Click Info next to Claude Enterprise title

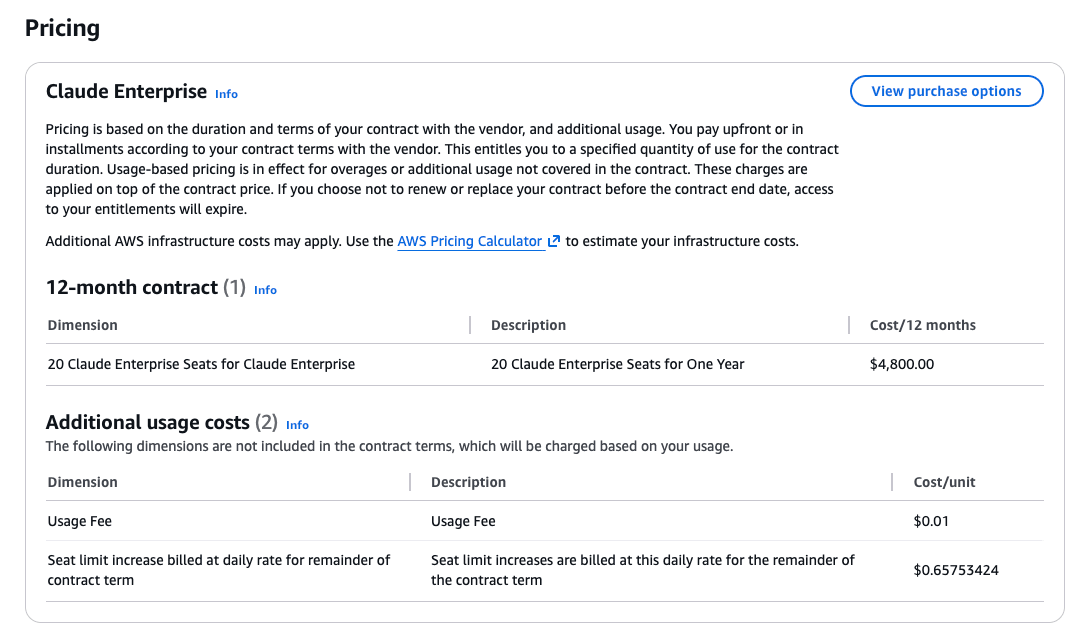pos(226,94)
